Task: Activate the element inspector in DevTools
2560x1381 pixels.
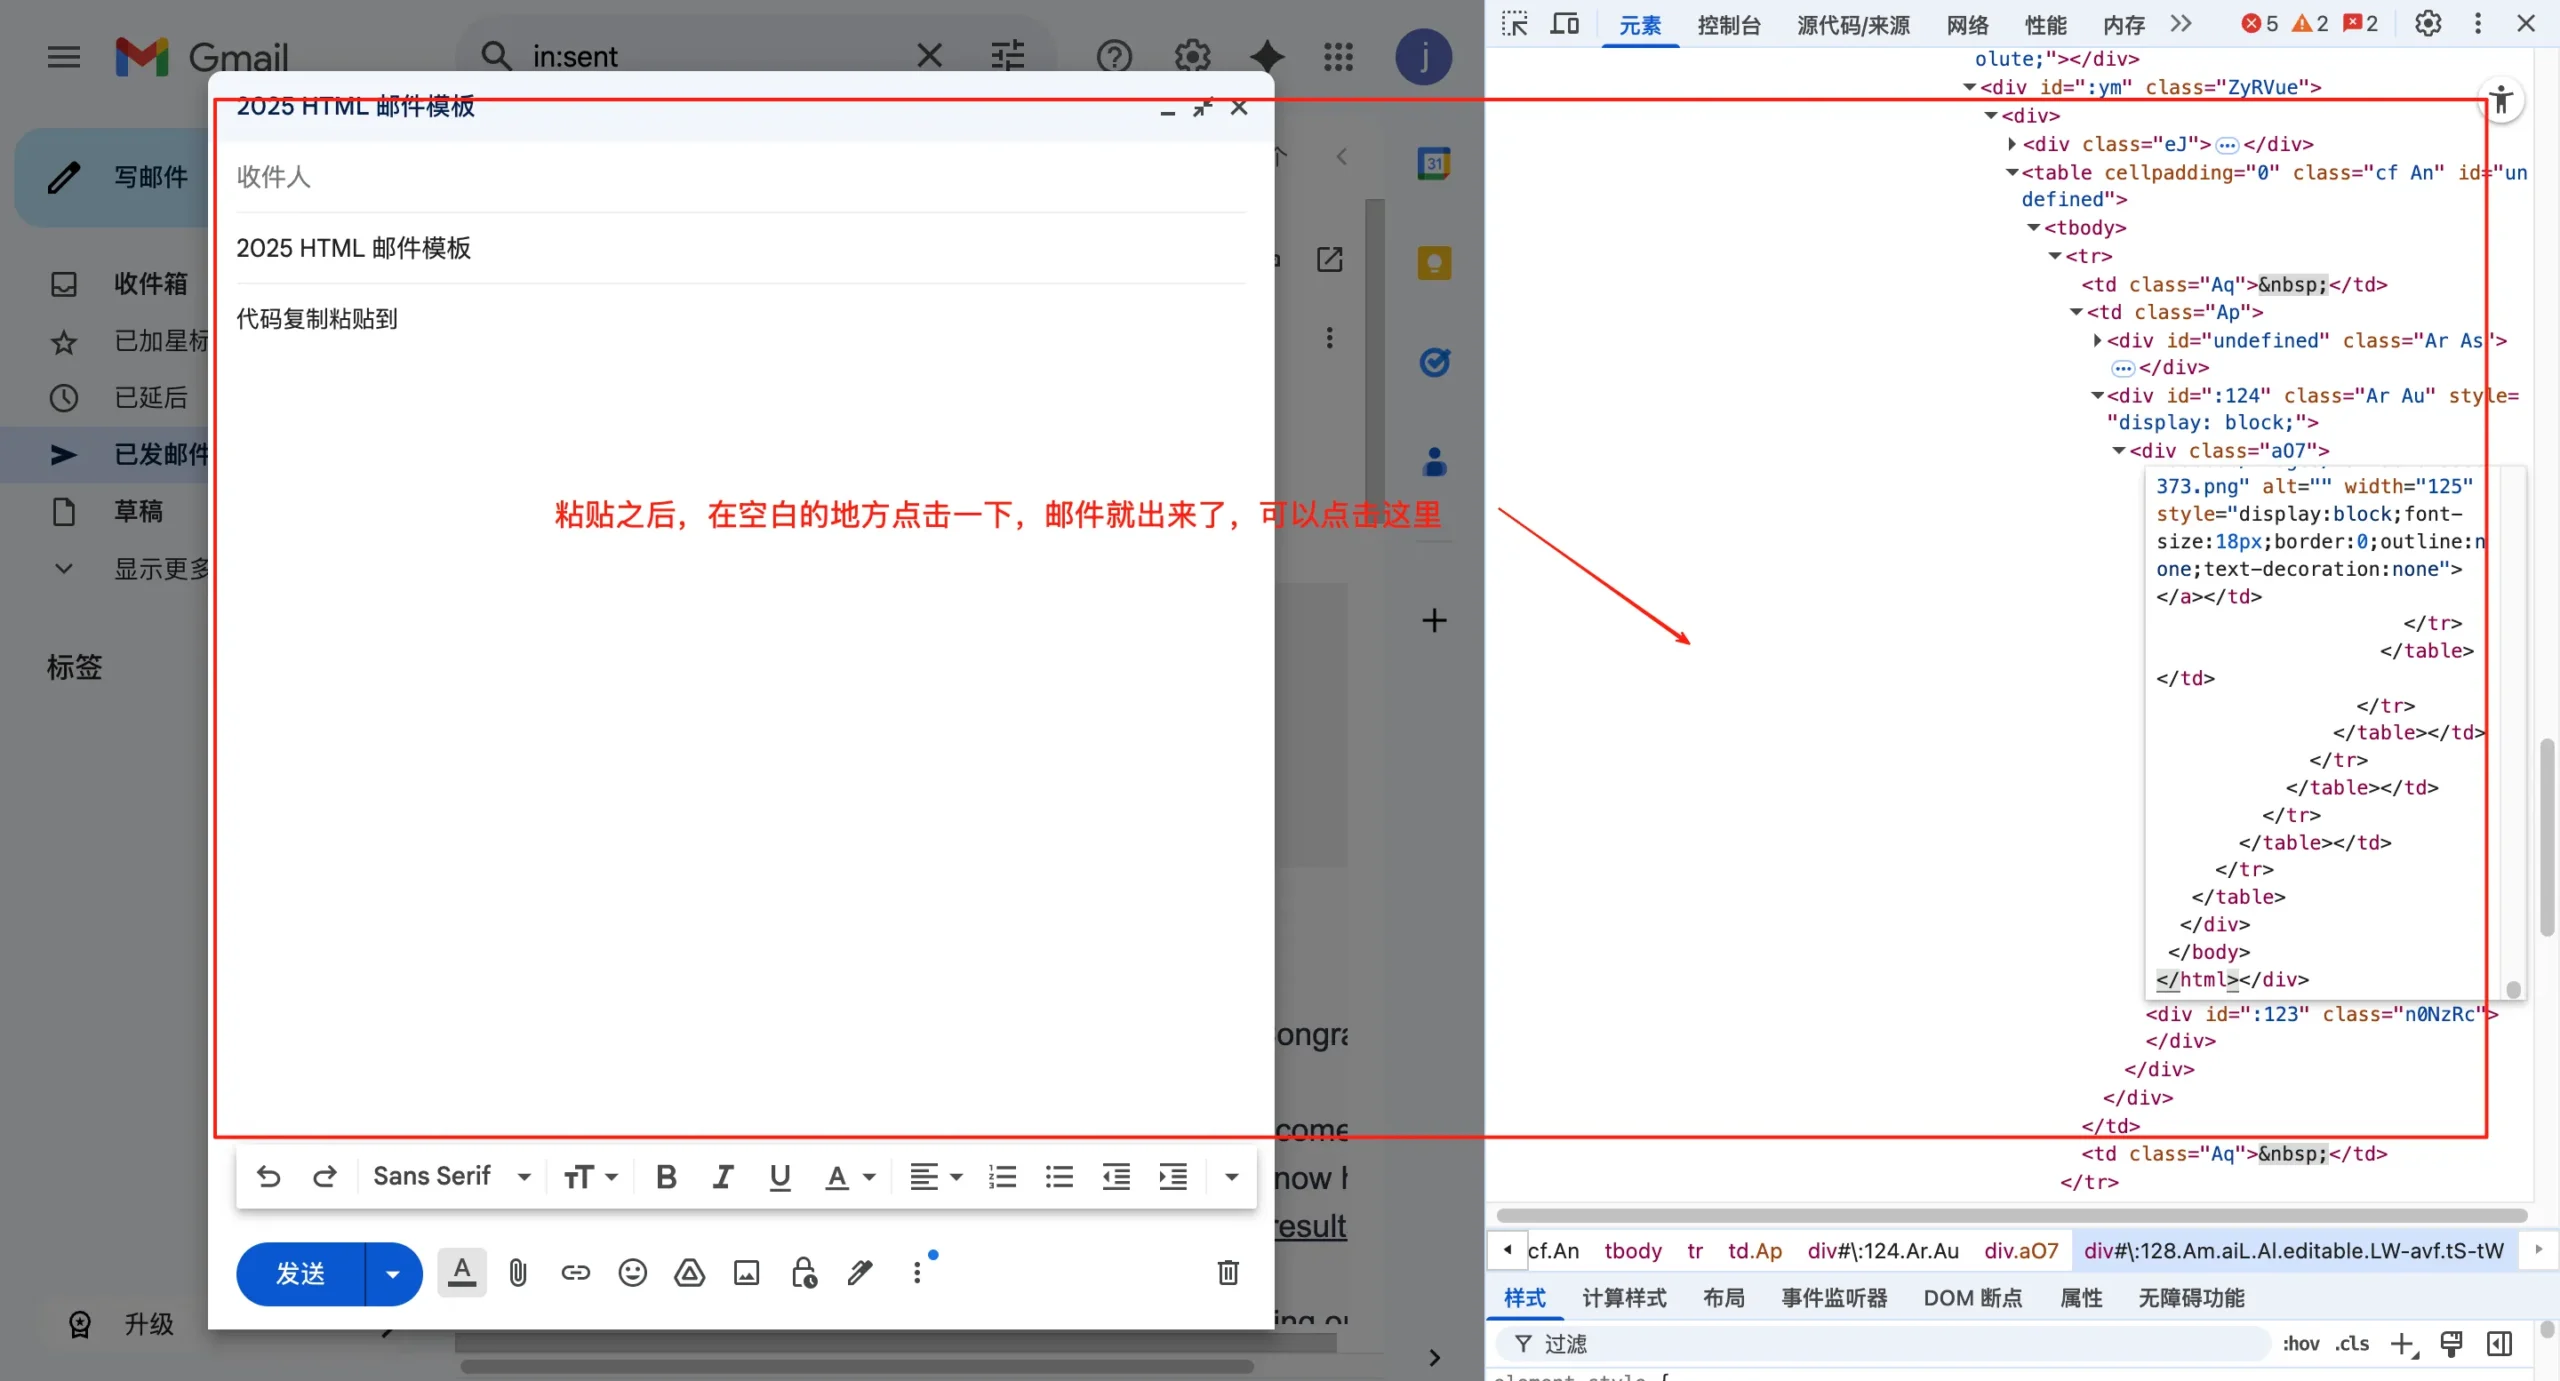Action: click(1513, 24)
